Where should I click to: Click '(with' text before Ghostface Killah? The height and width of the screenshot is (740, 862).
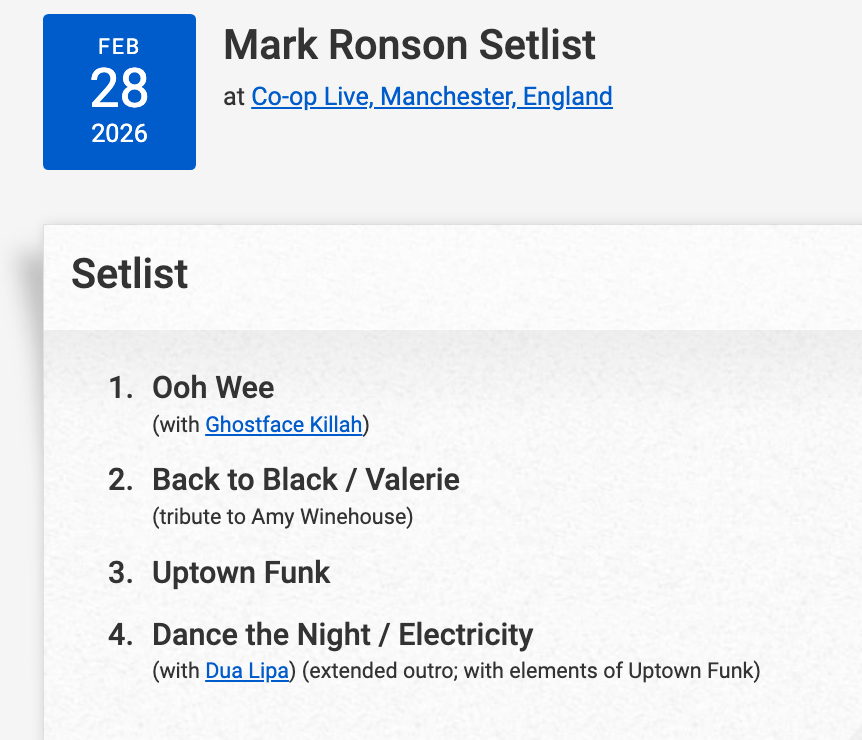pos(177,425)
